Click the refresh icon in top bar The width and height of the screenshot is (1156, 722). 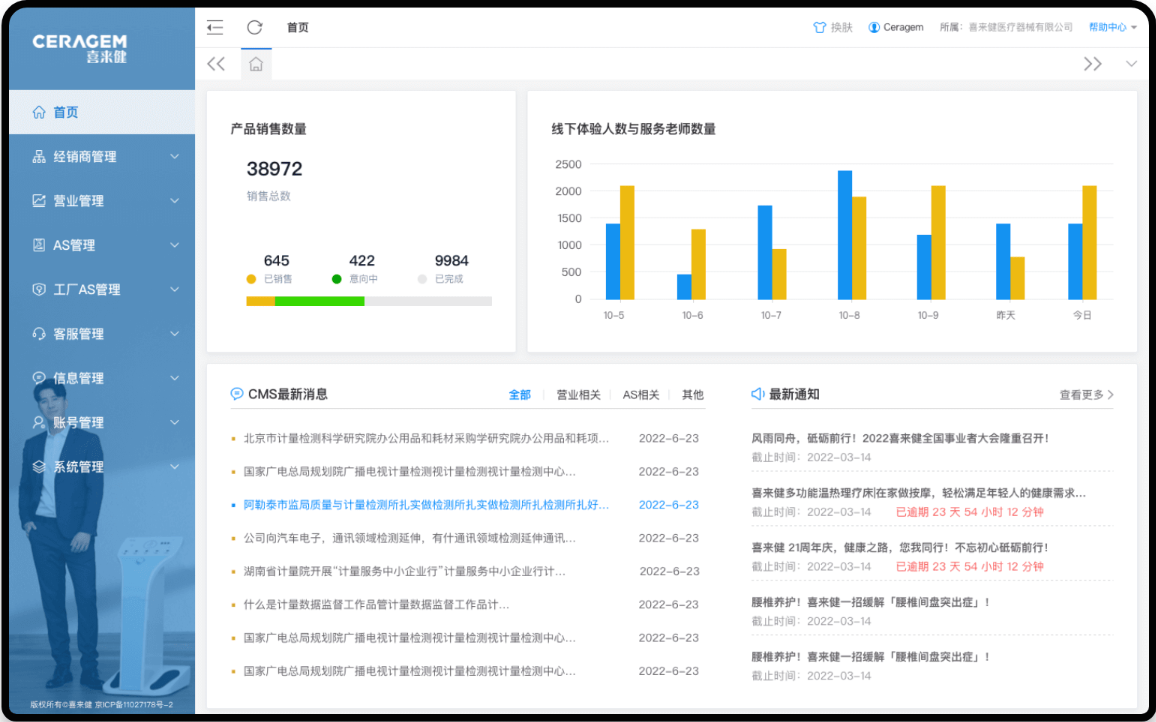click(x=255, y=28)
